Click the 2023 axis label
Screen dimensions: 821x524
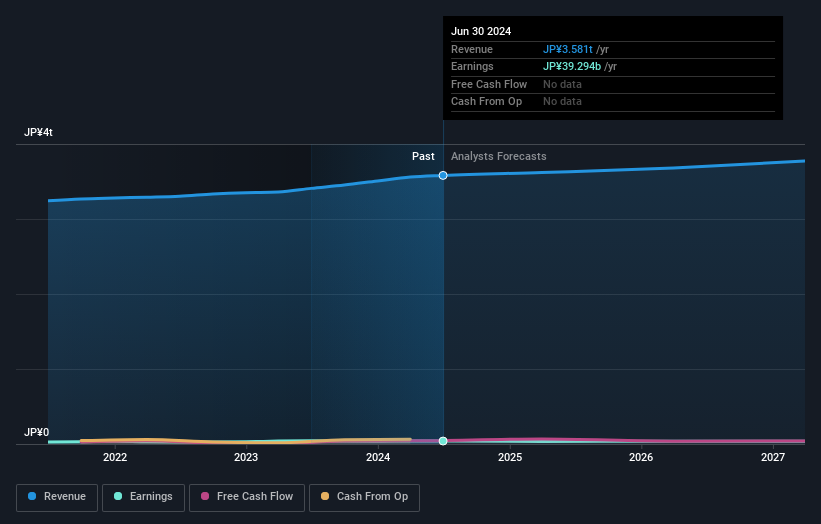tap(246, 458)
